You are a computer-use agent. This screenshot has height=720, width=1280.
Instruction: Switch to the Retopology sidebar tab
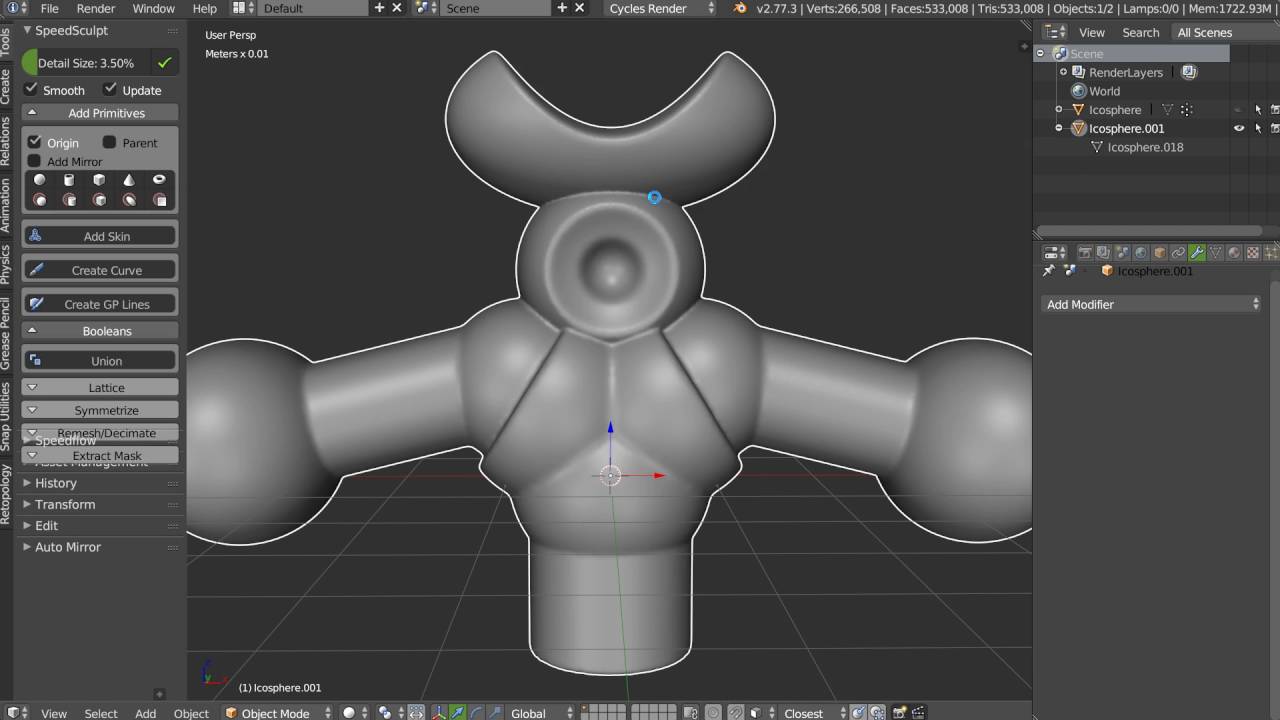pyautogui.click(x=6, y=494)
